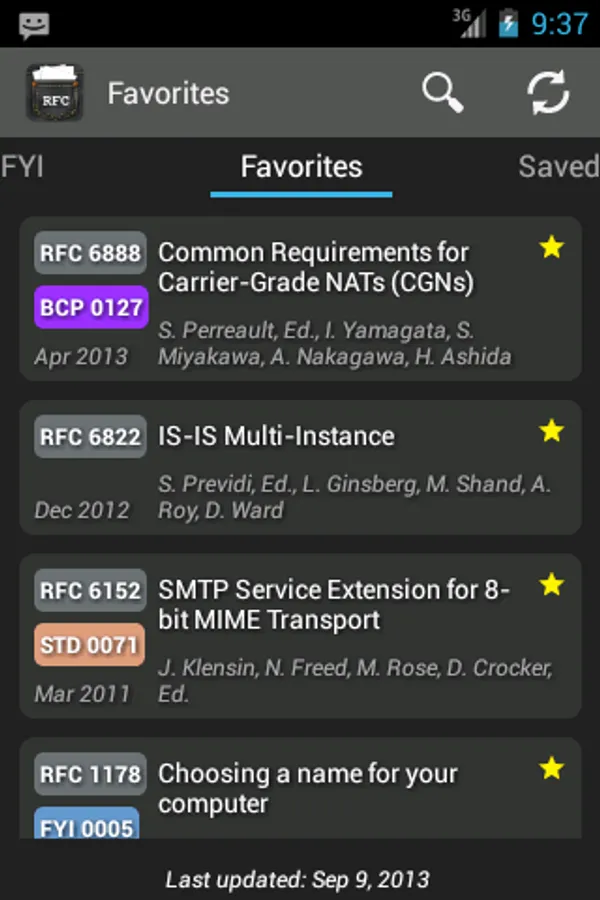Open SMTP Service Extension for 8-bit MIME Transport
600x900 pixels.
point(334,604)
